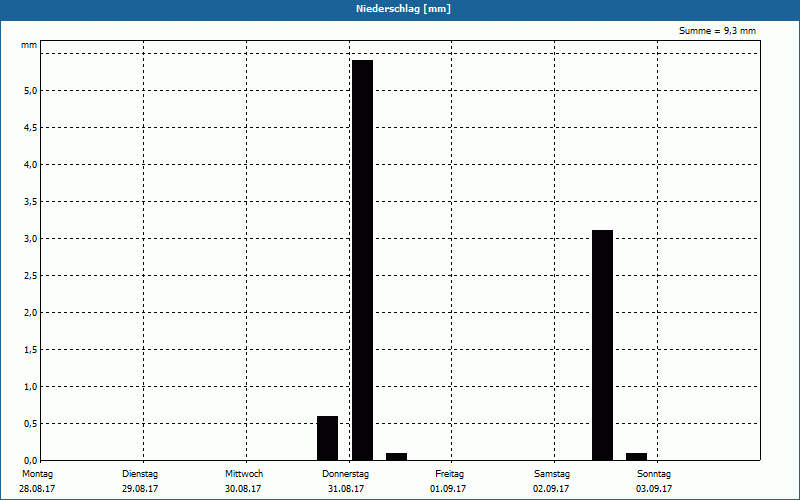This screenshot has width=800, height=500.
Task: Select the Summe = 9,3 mm label
Action: pyautogui.click(x=717, y=31)
